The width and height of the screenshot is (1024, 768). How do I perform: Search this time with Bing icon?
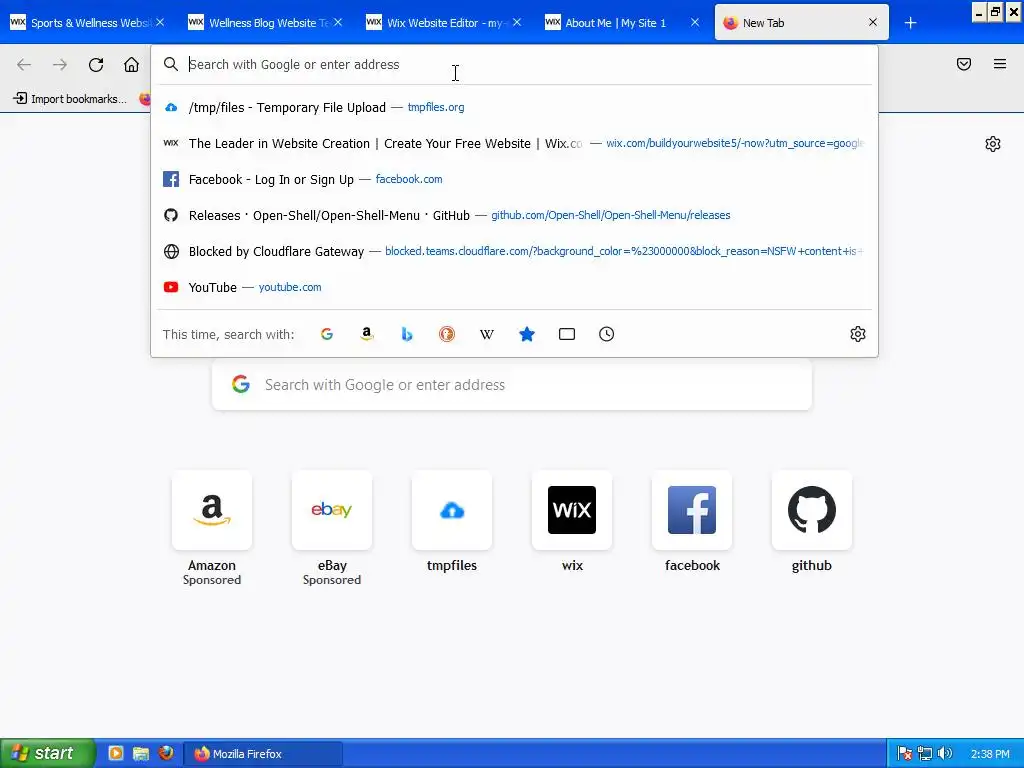click(407, 334)
